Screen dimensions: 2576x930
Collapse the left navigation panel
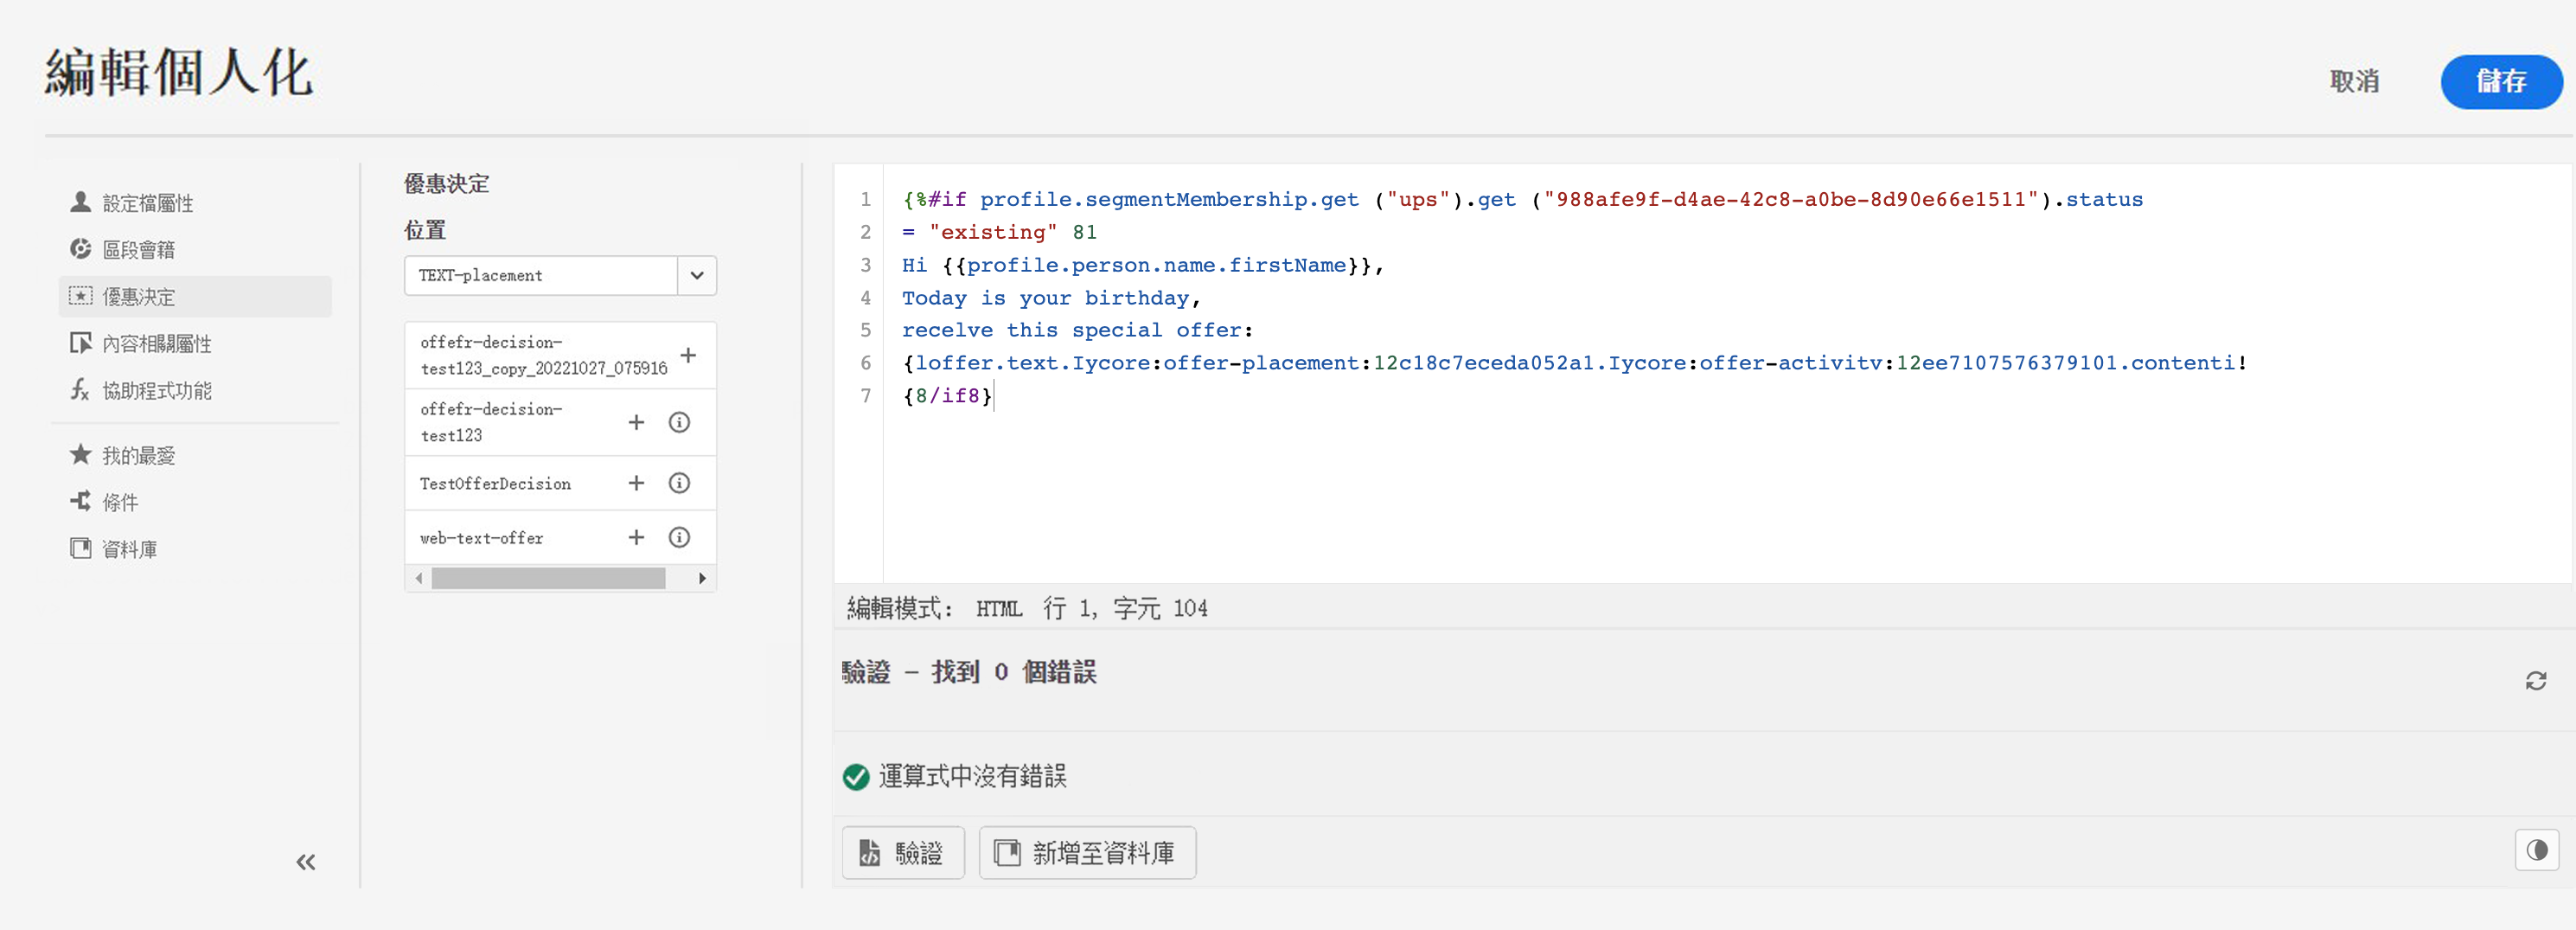[305, 861]
